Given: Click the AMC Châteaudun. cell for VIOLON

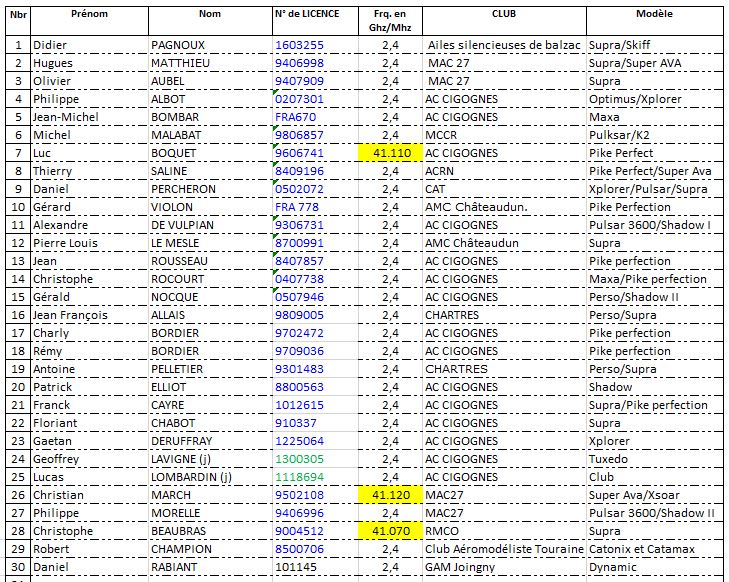Looking at the screenshot, I should (x=504, y=207).
